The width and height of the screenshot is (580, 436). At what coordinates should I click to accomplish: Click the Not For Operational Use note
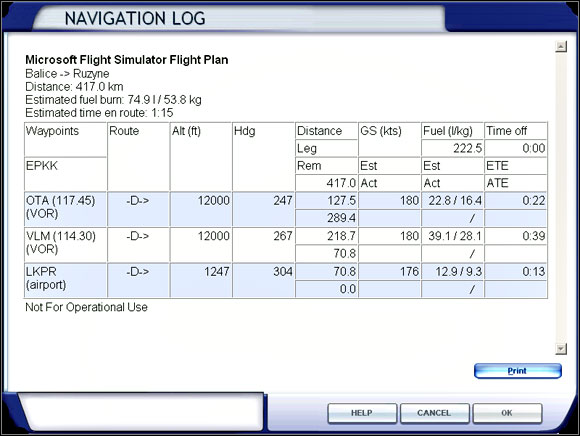point(86,307)
